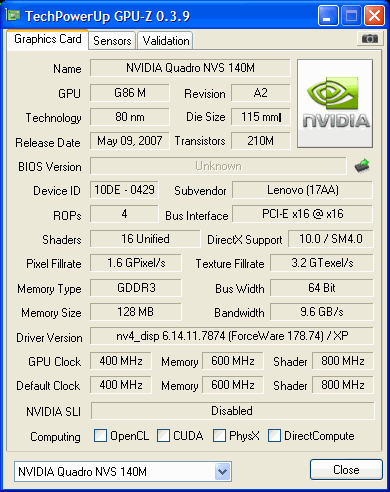Click the BIOS Version Unknown field
The width and height of the screenshot is (390, 492).
[x=218, y=166]
